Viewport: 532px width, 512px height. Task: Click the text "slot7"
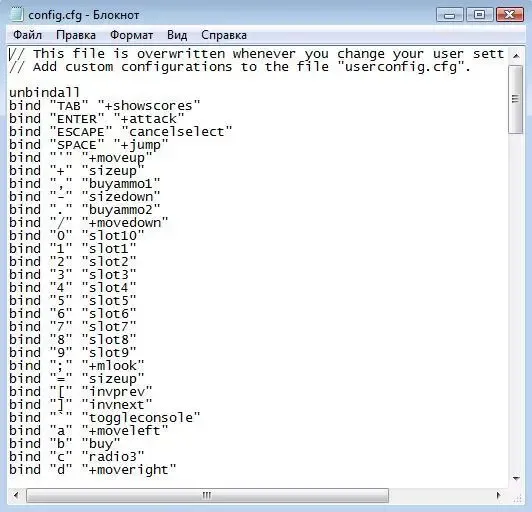pos(109,326)
